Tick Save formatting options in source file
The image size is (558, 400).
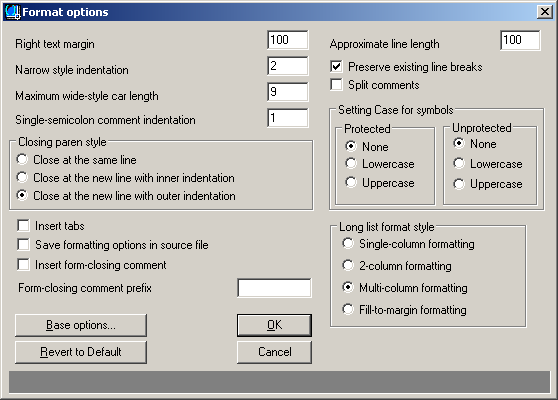click(23, 245)
